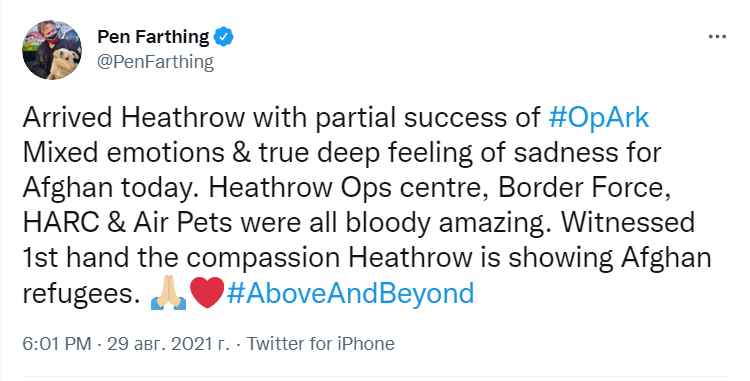Click the dog in the avatar picture

click(x=62, y=65)
